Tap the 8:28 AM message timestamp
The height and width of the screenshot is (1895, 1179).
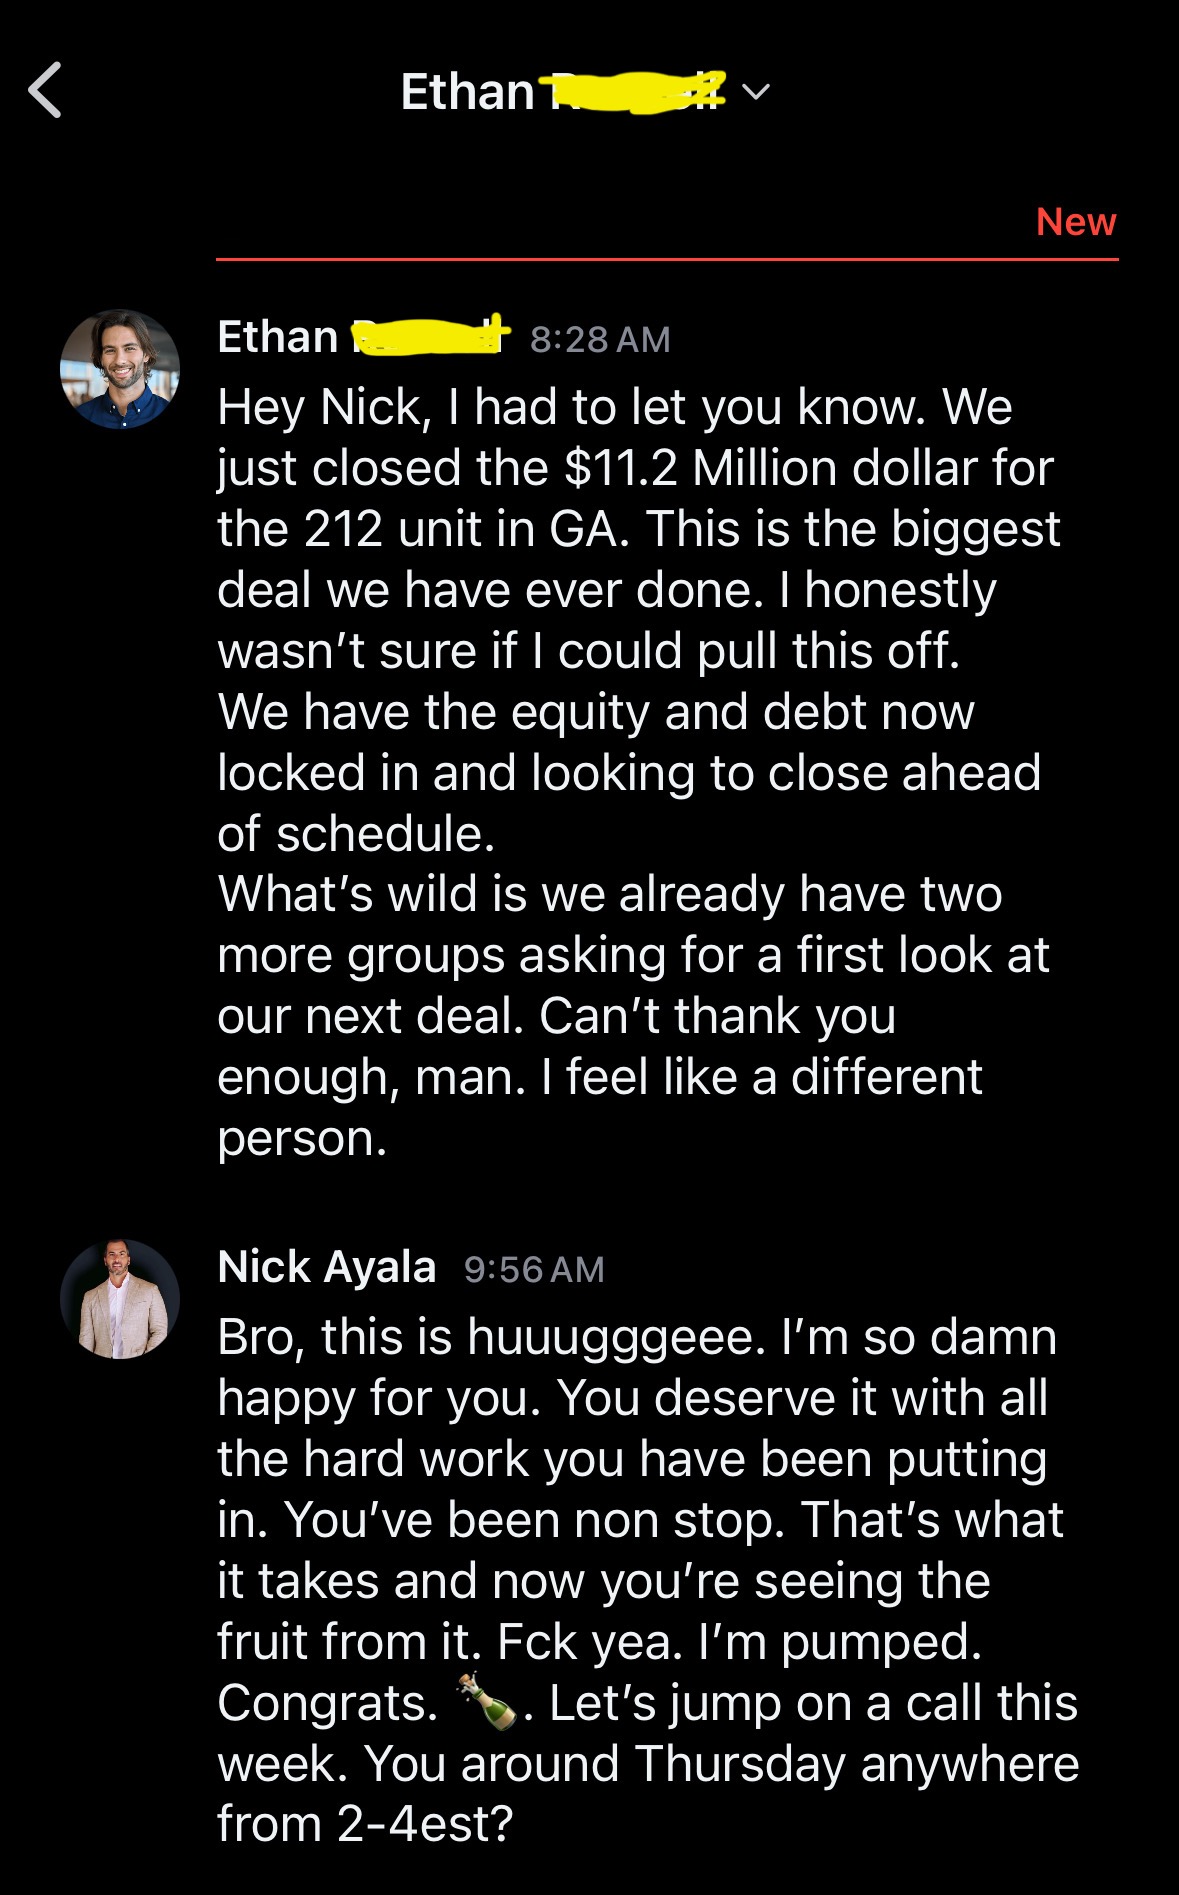click(x=600, y=339)
